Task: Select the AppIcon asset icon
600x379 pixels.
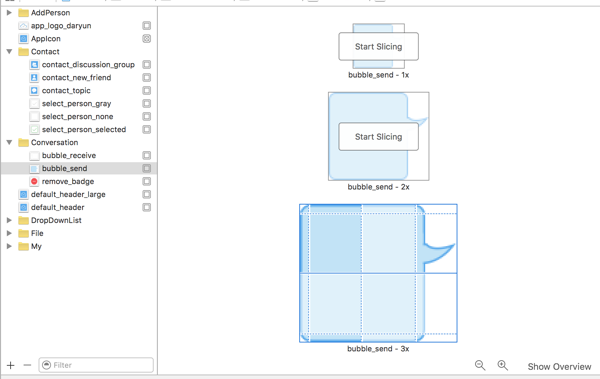Action: (x=23, y=39)
